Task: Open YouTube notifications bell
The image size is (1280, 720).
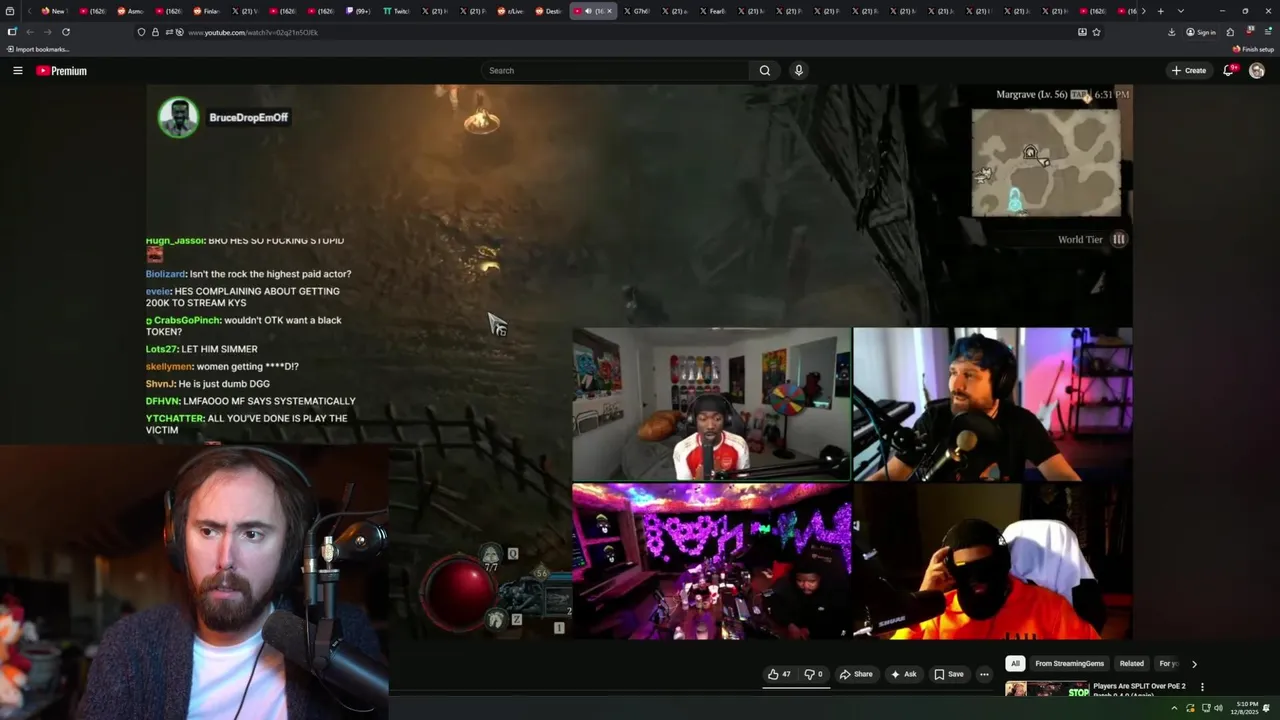Action: 1228,70
